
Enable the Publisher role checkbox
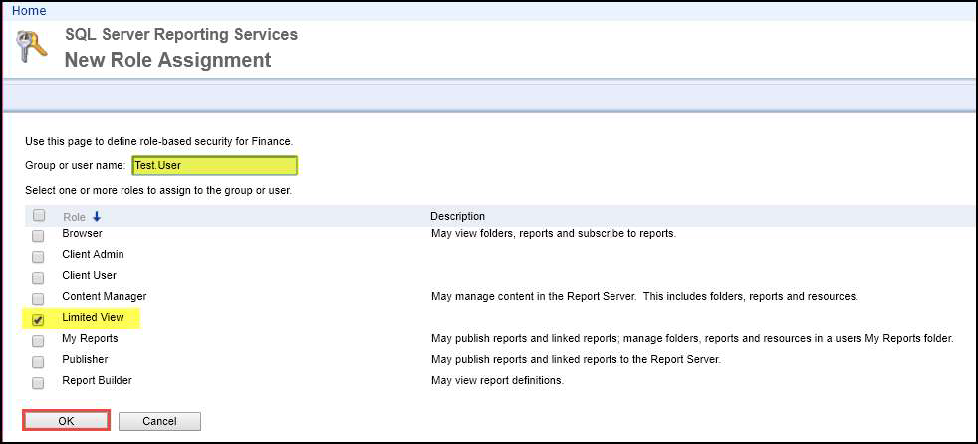coord(38,362)
